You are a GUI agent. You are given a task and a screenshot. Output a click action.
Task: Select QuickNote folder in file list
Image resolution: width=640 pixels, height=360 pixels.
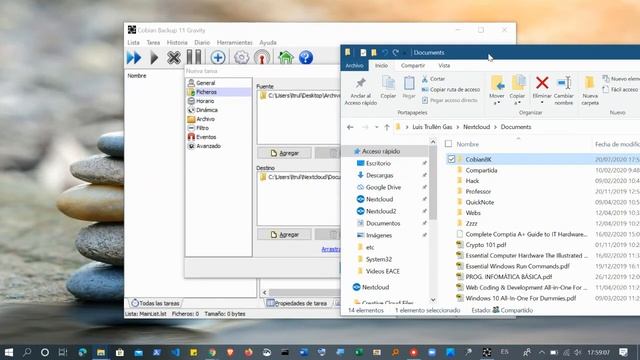pos(480,202)
